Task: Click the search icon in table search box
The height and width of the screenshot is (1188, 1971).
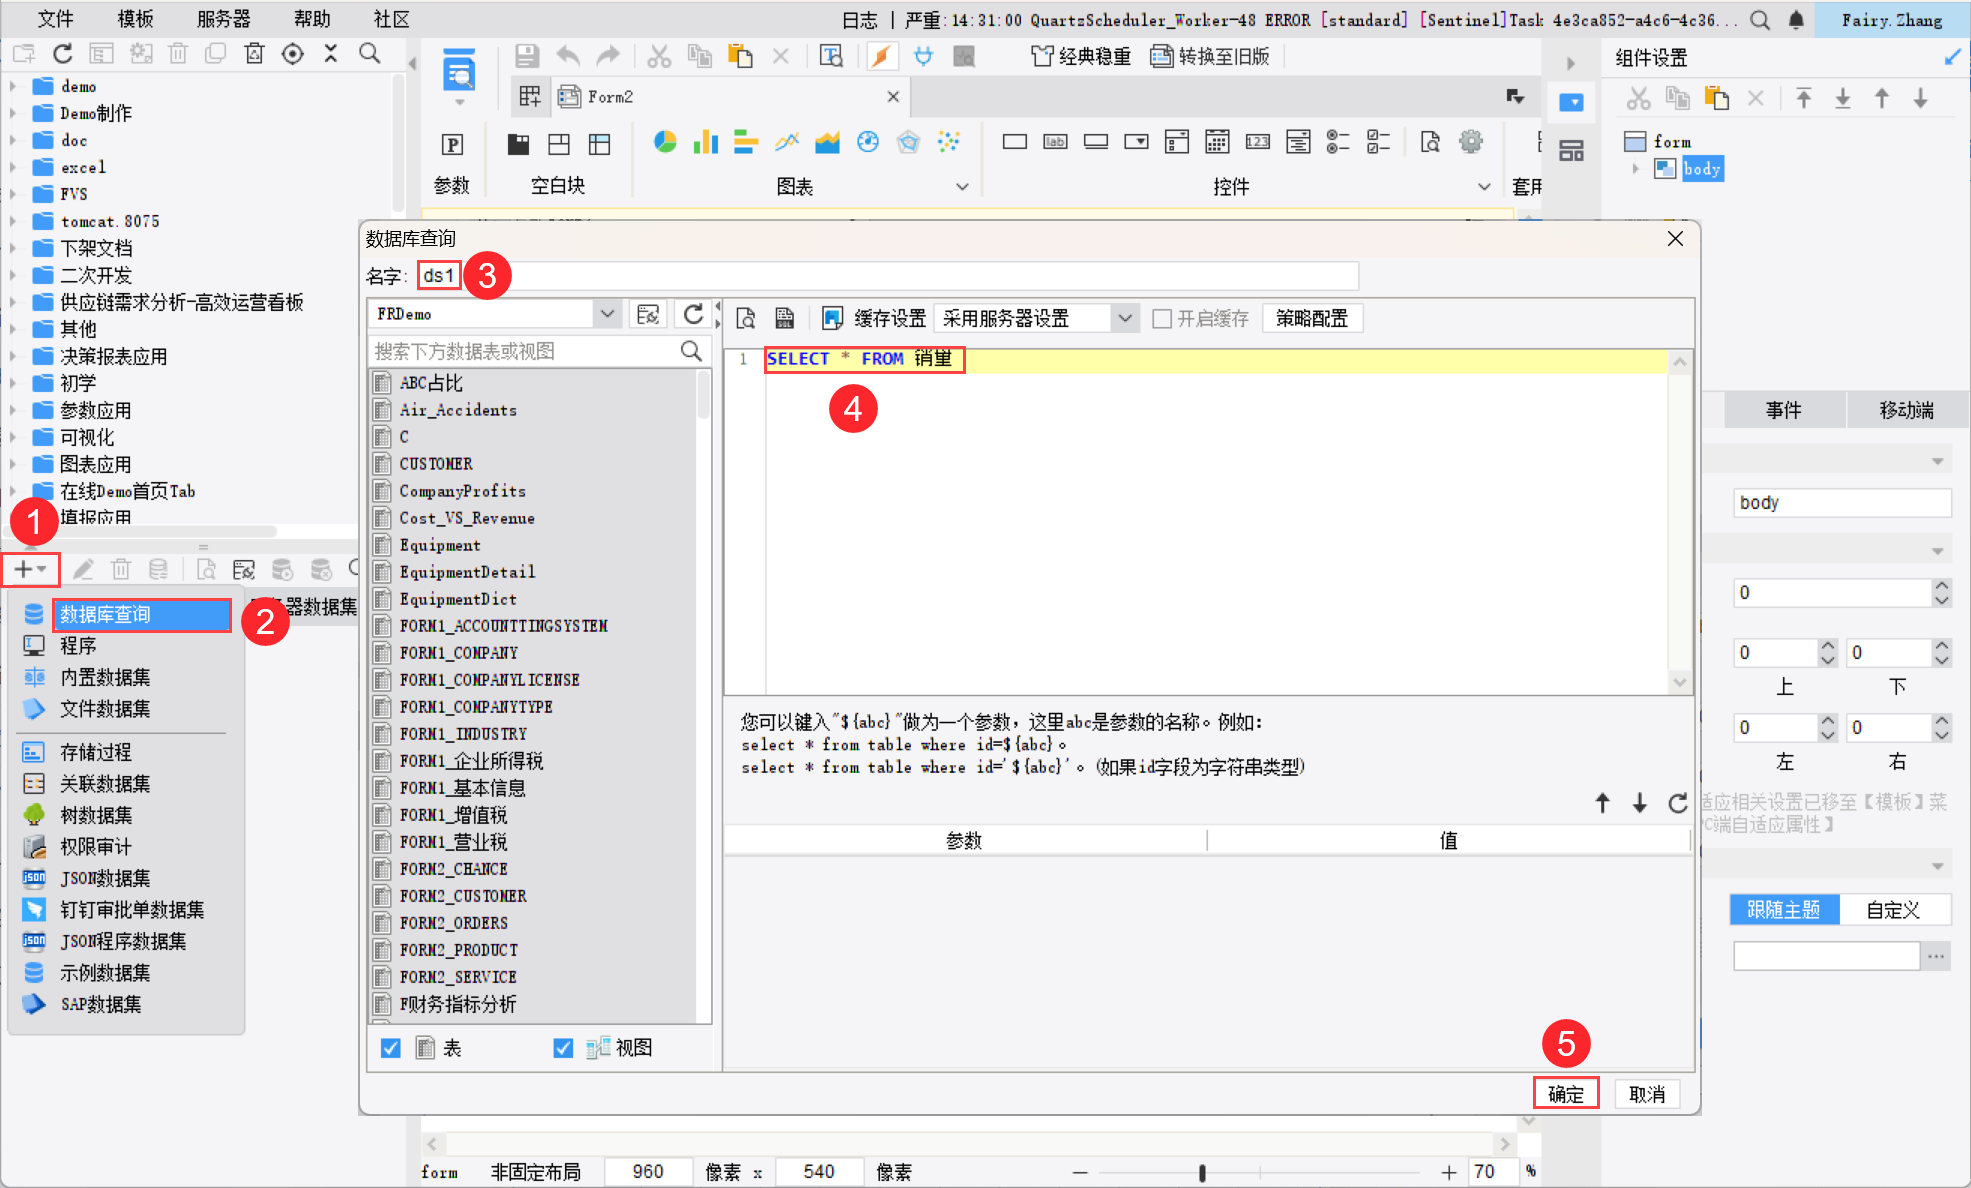Action: point(691,351)
